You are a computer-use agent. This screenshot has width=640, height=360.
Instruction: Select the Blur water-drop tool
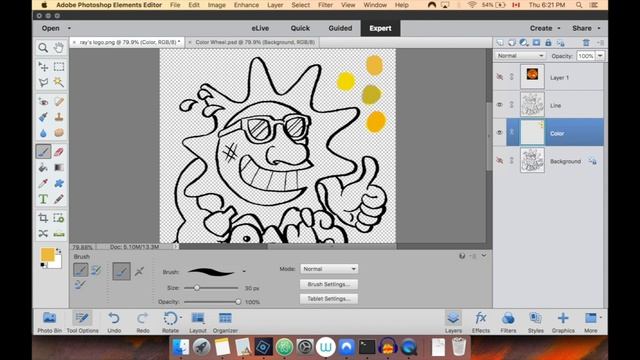coord(43,133)
